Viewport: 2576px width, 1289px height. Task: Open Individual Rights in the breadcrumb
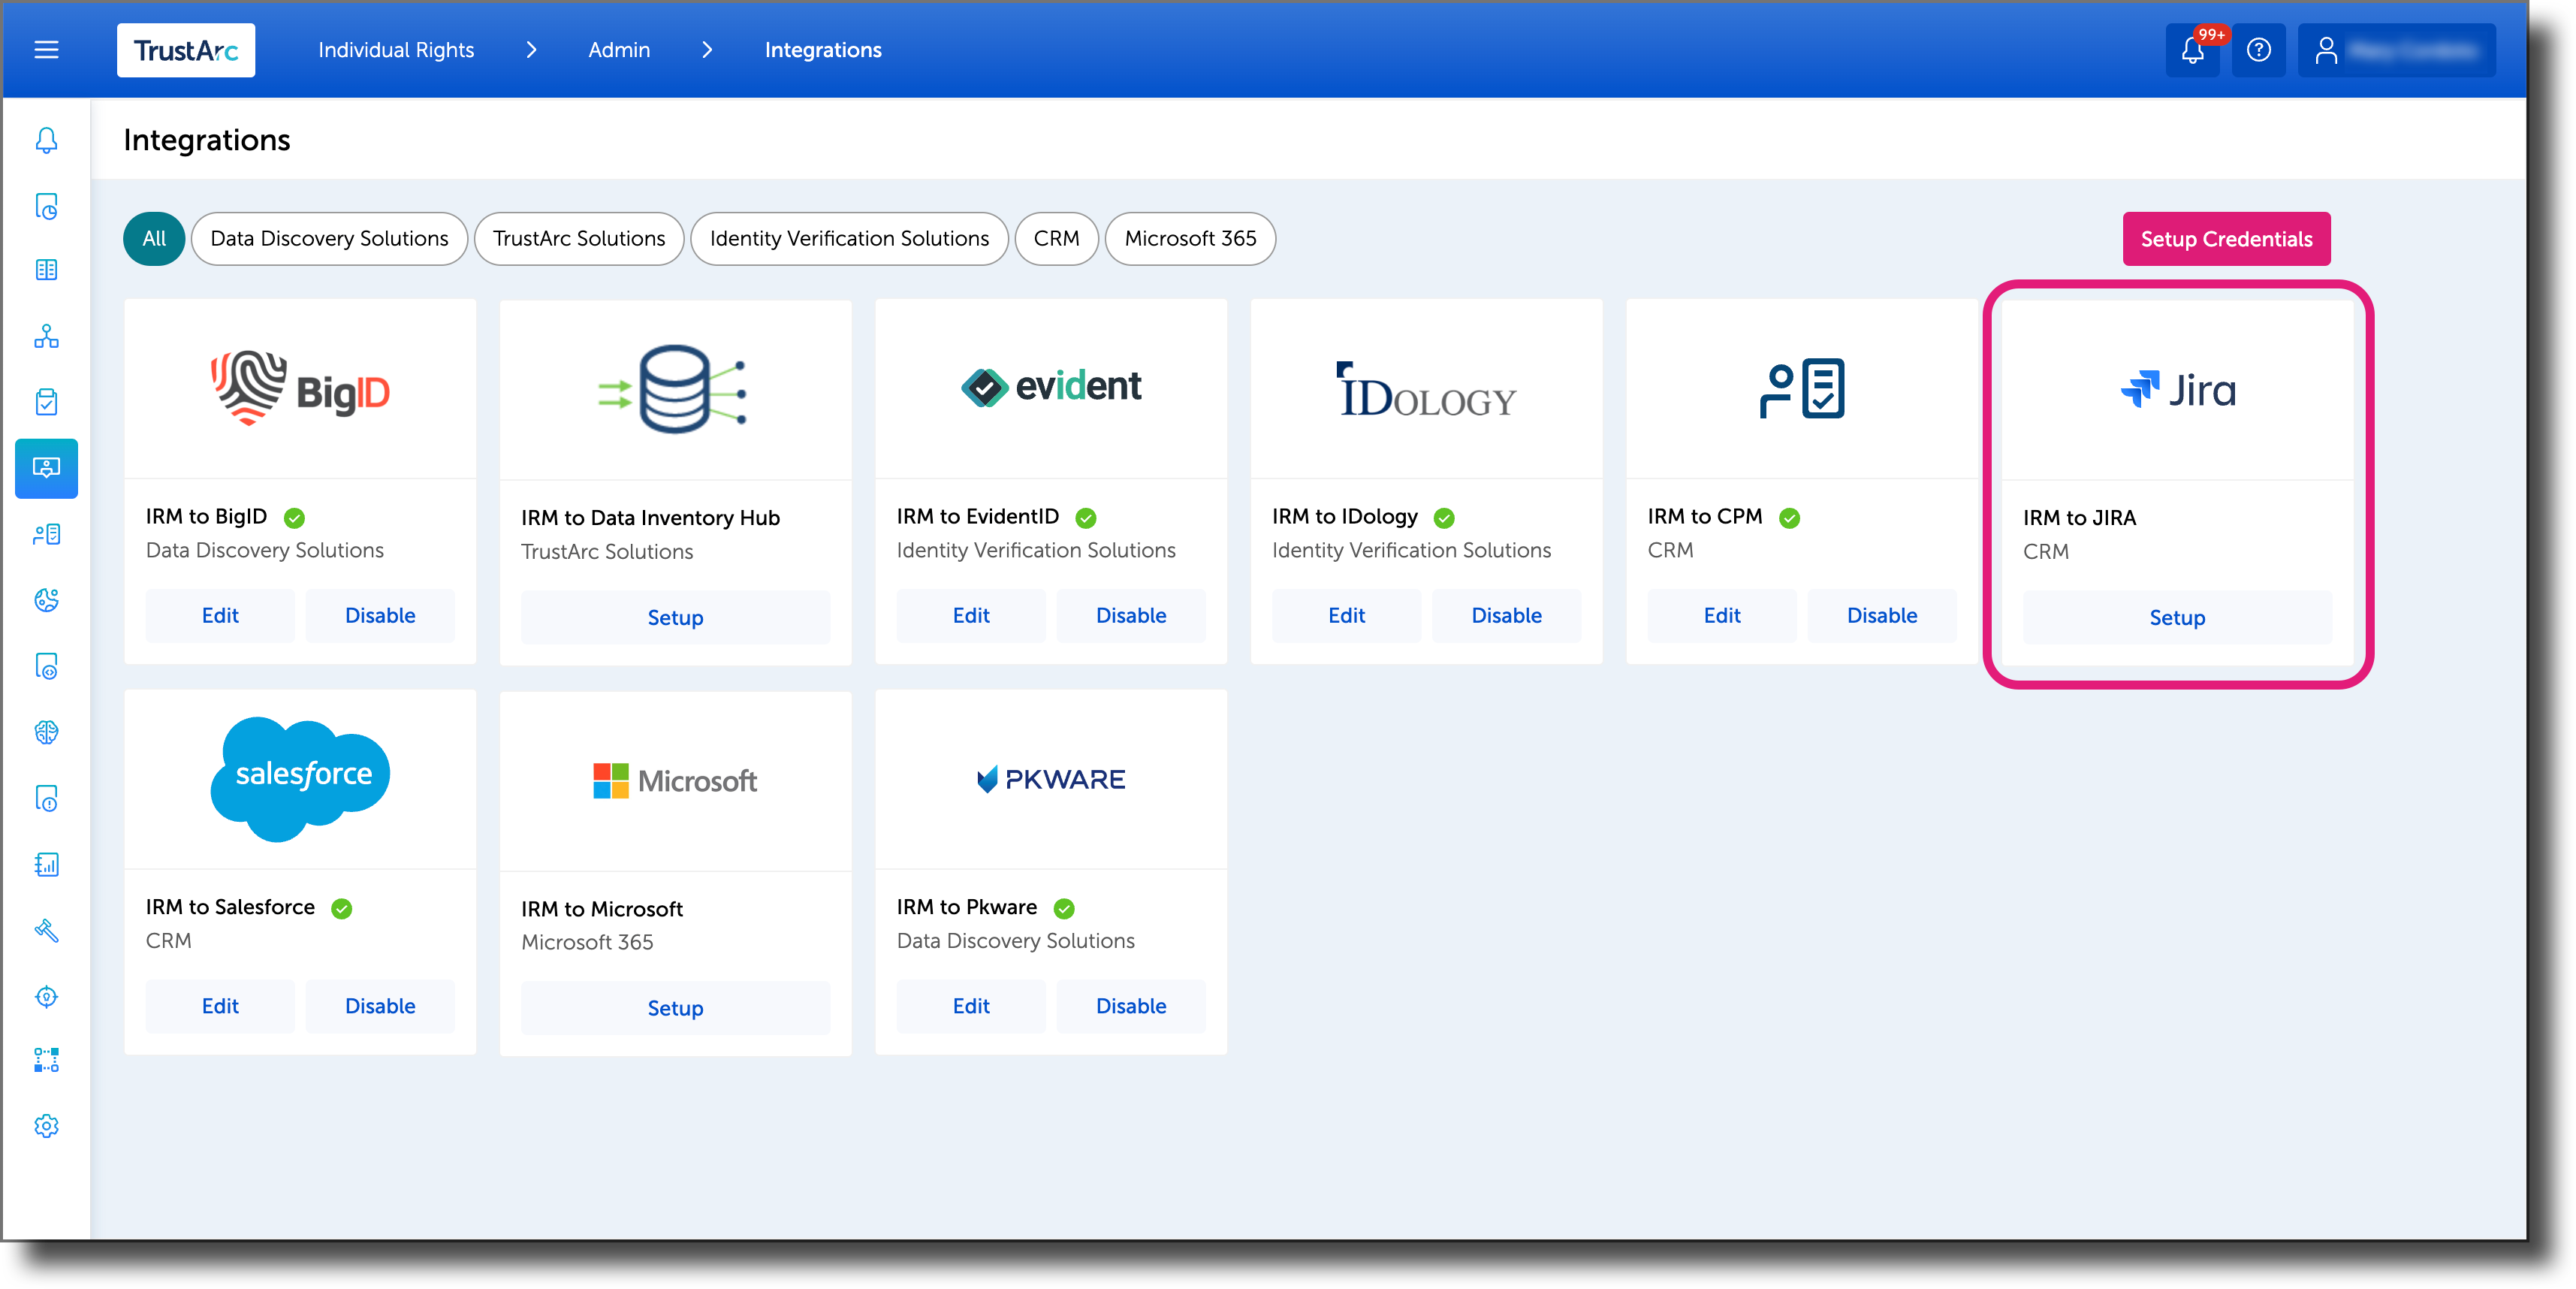[x=395, y=50]
